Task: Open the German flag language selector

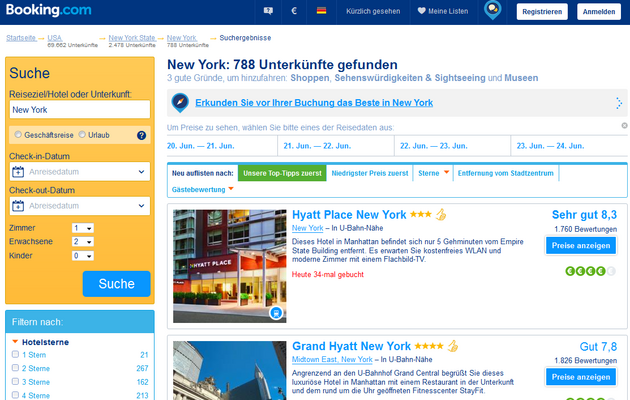Action: 321,11
